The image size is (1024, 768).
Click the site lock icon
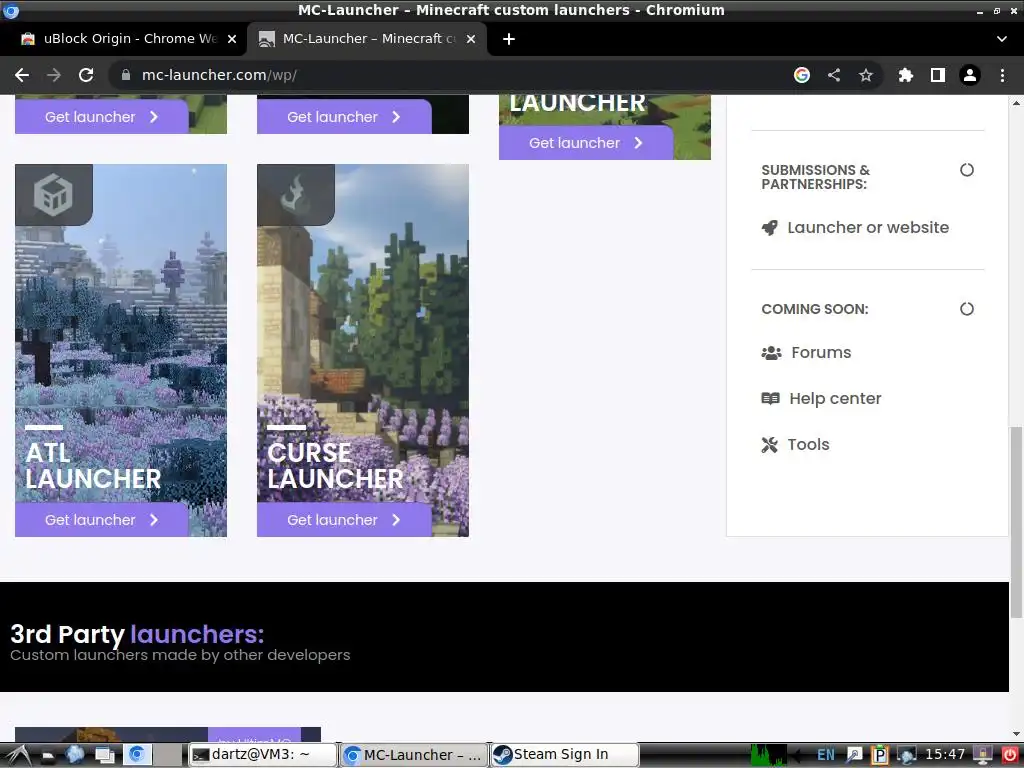(x=126, y=75)
